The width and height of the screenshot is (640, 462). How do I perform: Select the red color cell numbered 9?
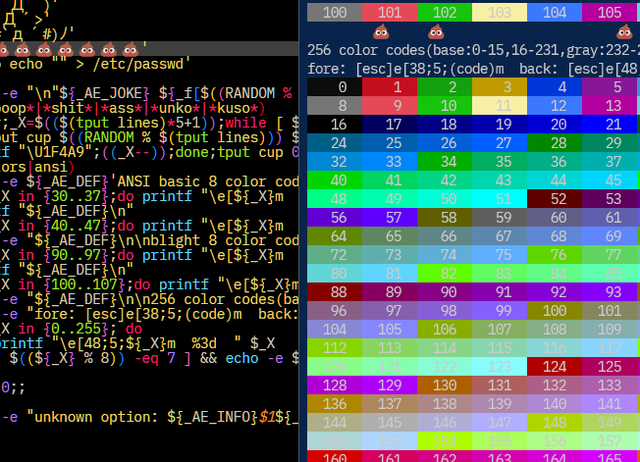(383, 105)
